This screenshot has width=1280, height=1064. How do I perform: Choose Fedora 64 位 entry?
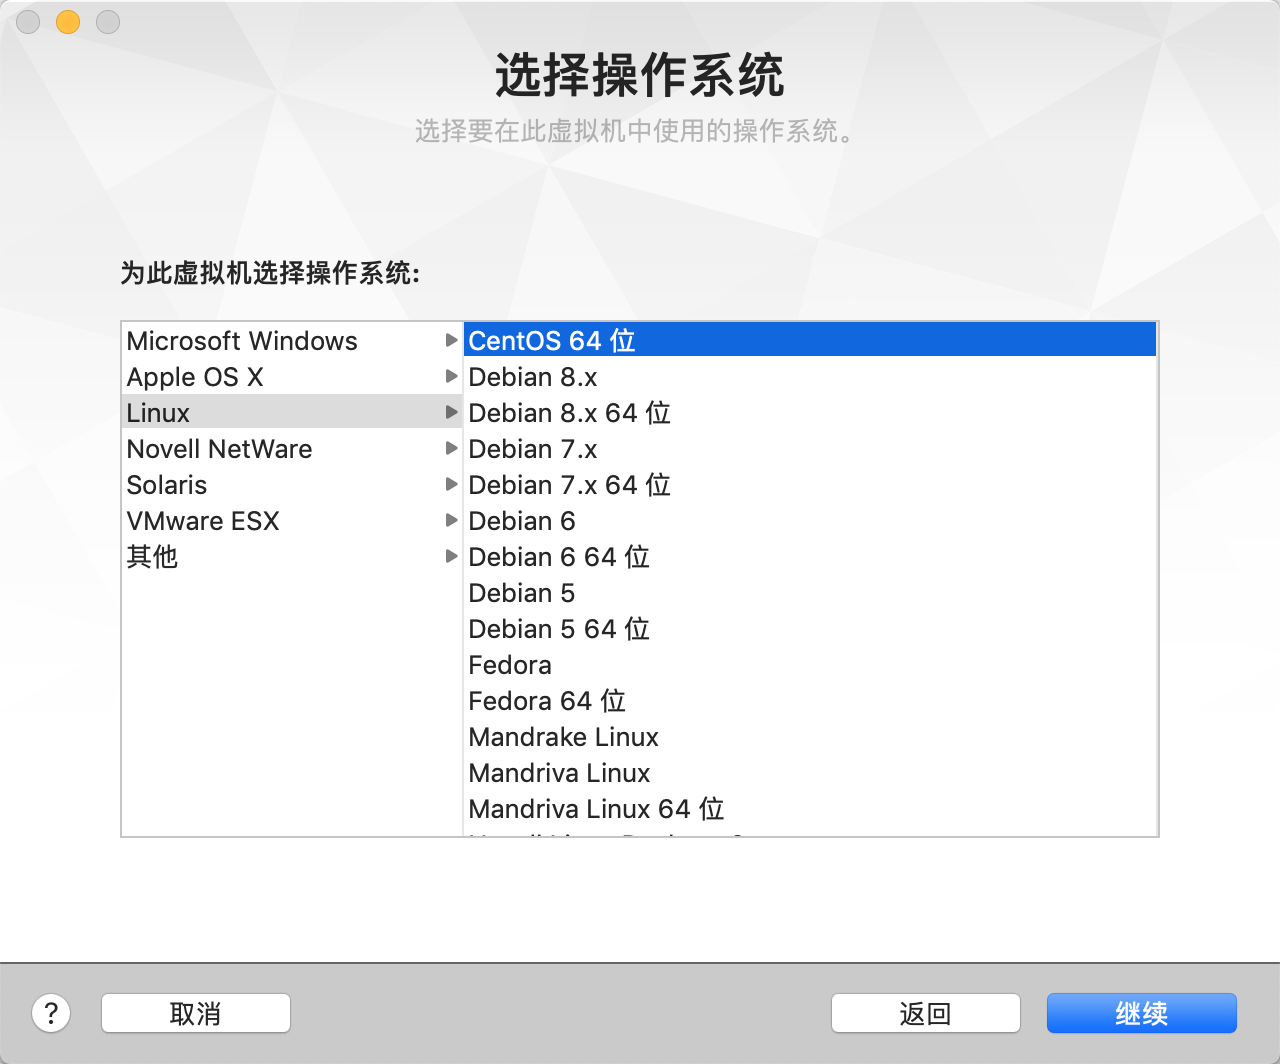click(810, 701)
